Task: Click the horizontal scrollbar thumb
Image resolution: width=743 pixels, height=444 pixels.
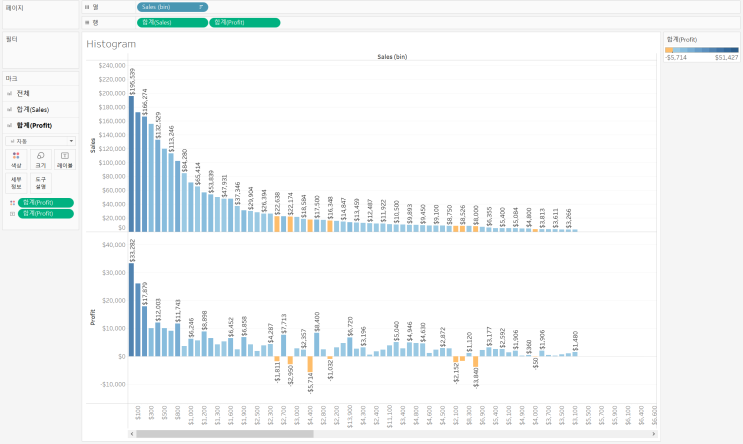Action: tap(225, 434)
